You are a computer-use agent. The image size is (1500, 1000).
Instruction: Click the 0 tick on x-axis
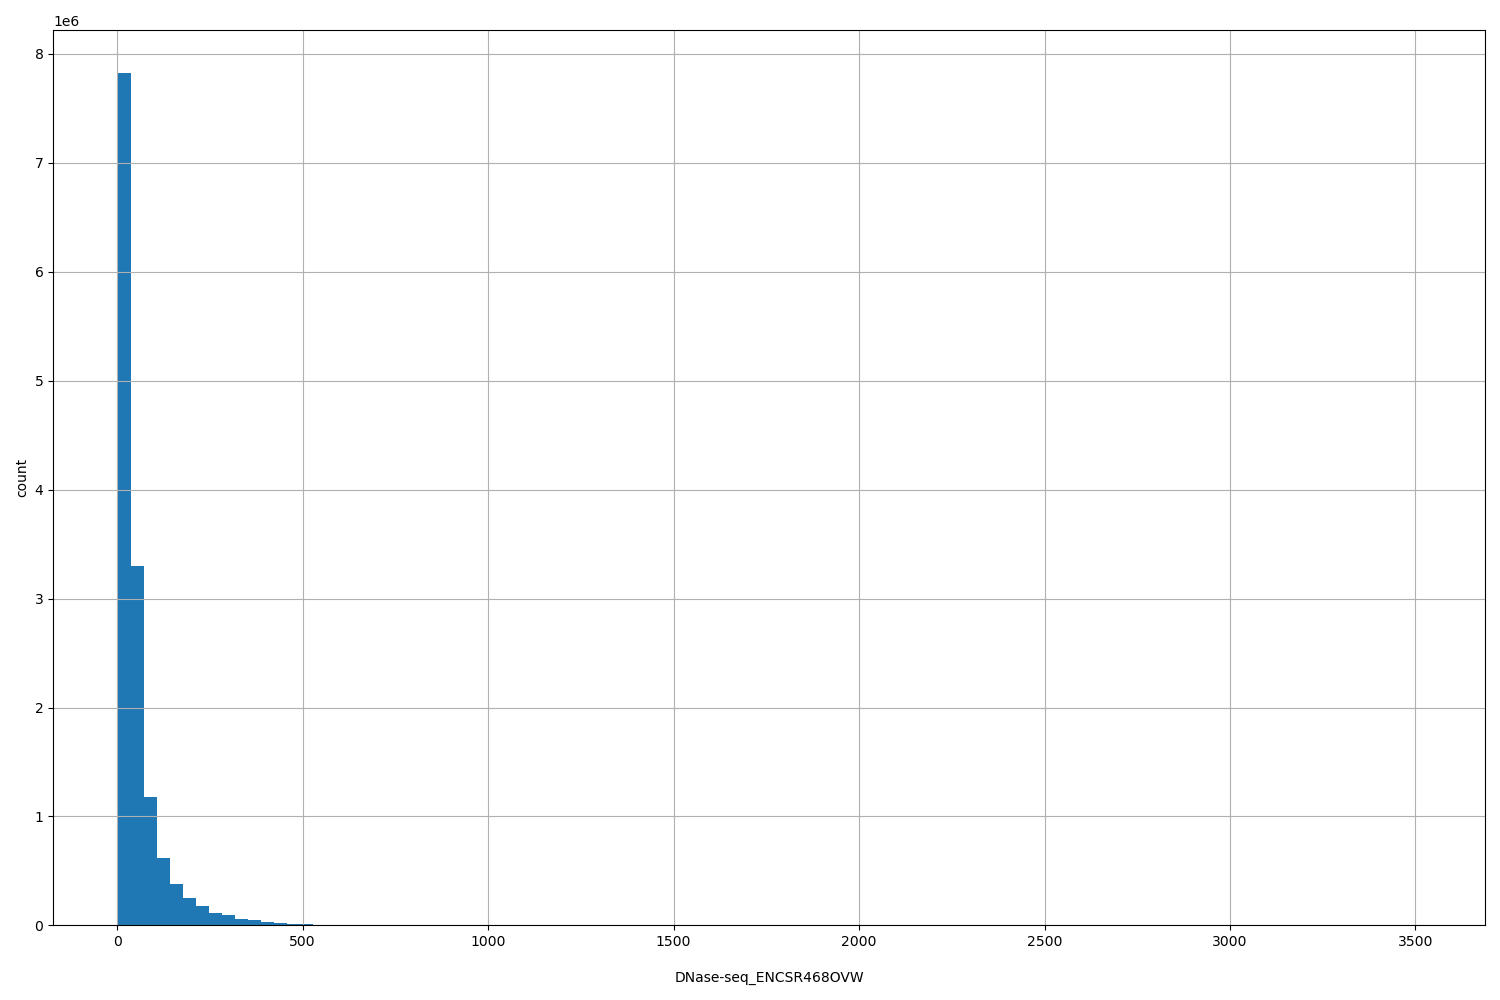(119, 941)
